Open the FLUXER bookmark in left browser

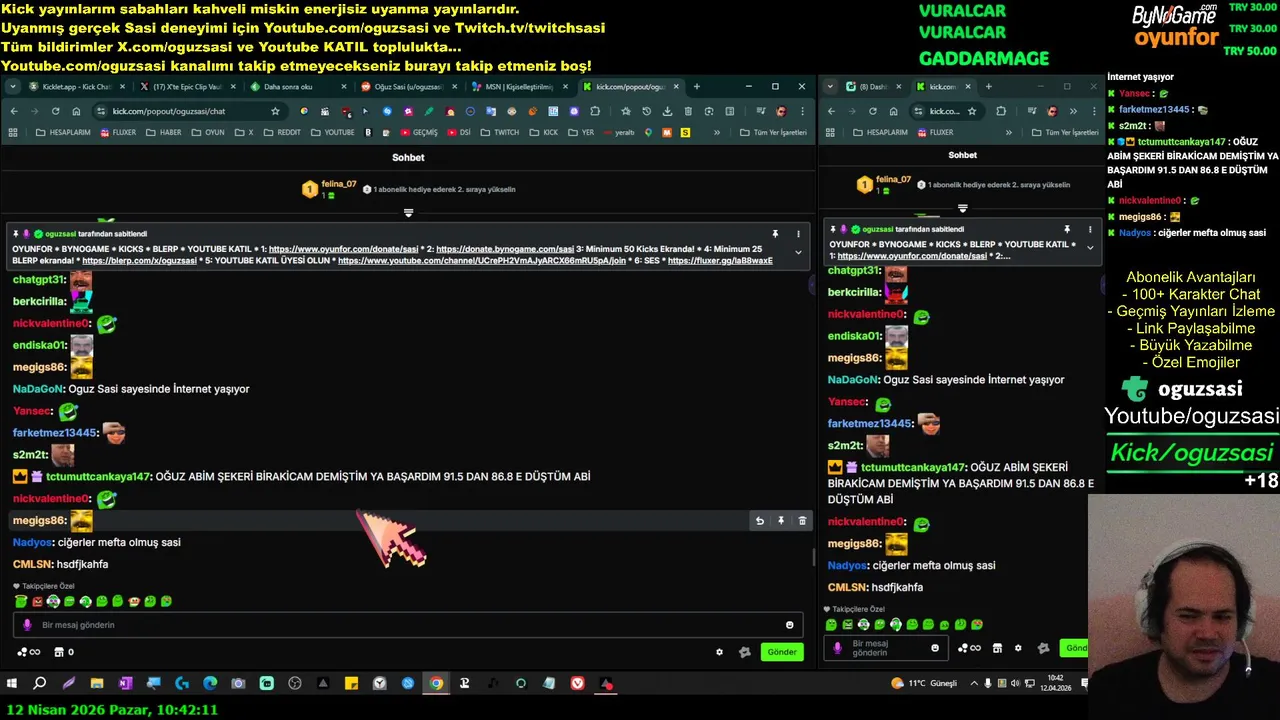[119, 132]
